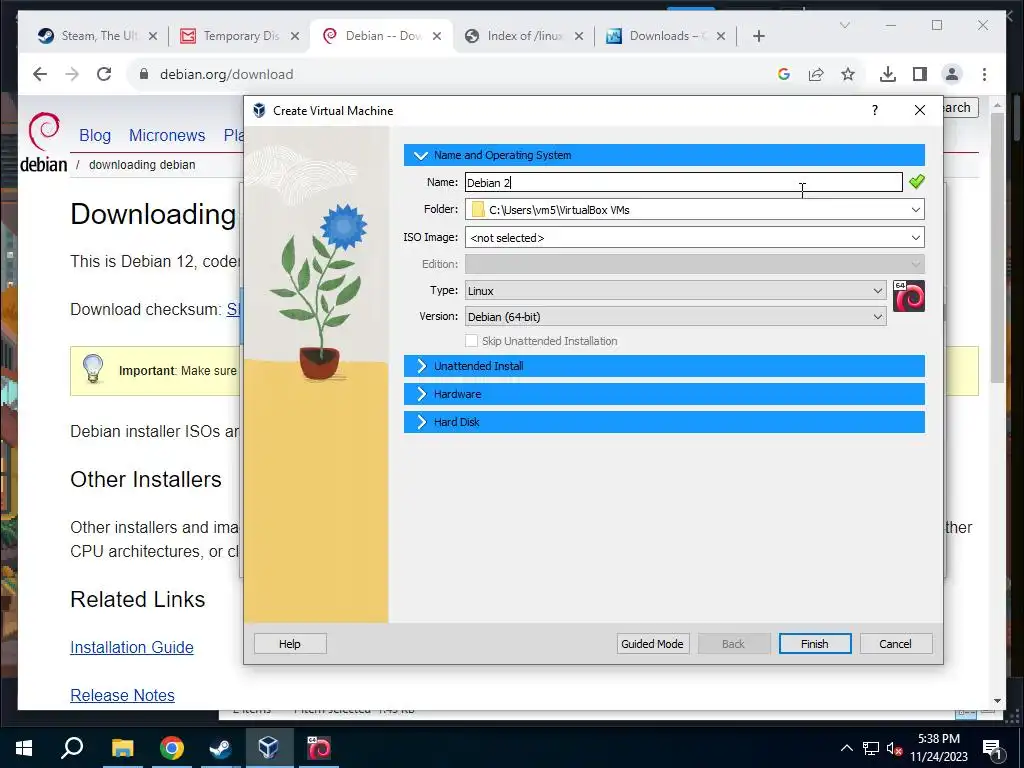
Task: Open the ISO Image dropdown
Action: coord(916,238)
